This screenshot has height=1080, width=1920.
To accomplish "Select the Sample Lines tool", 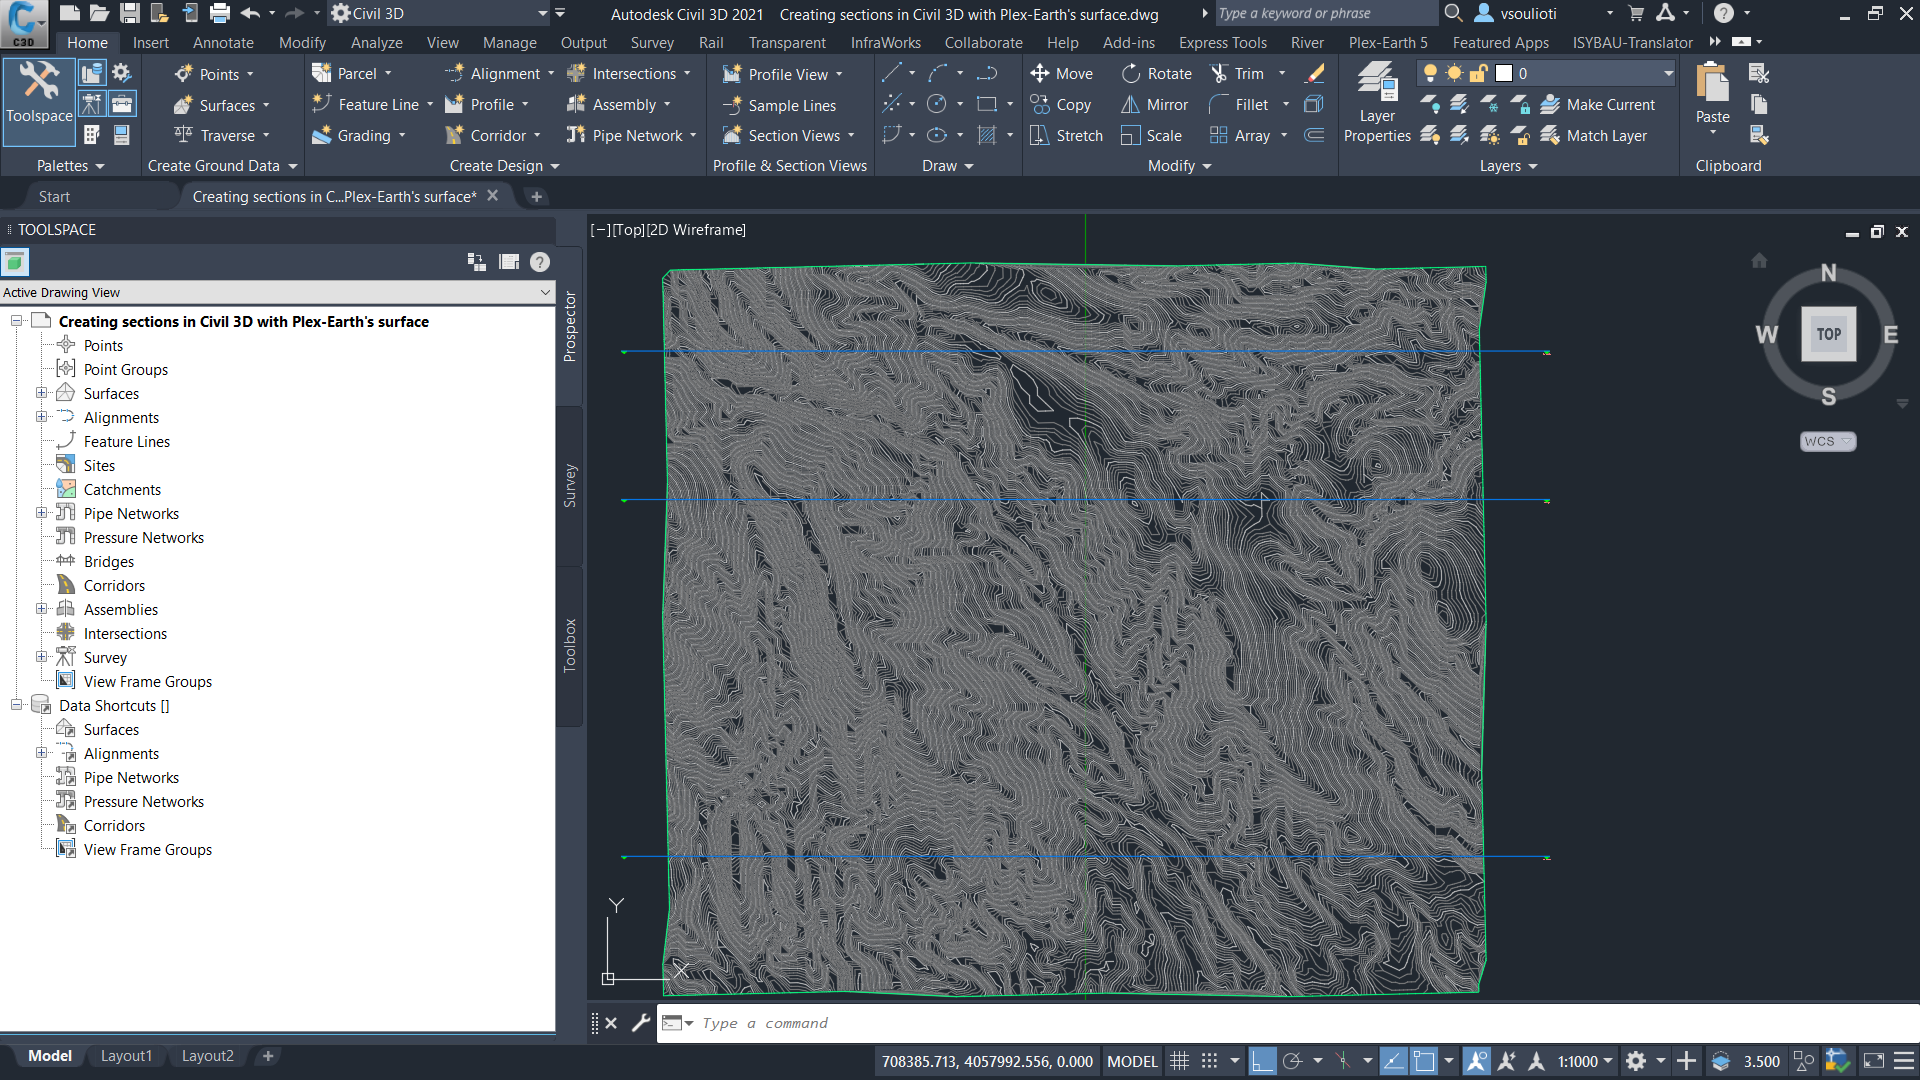I will (x=779, y=105).
